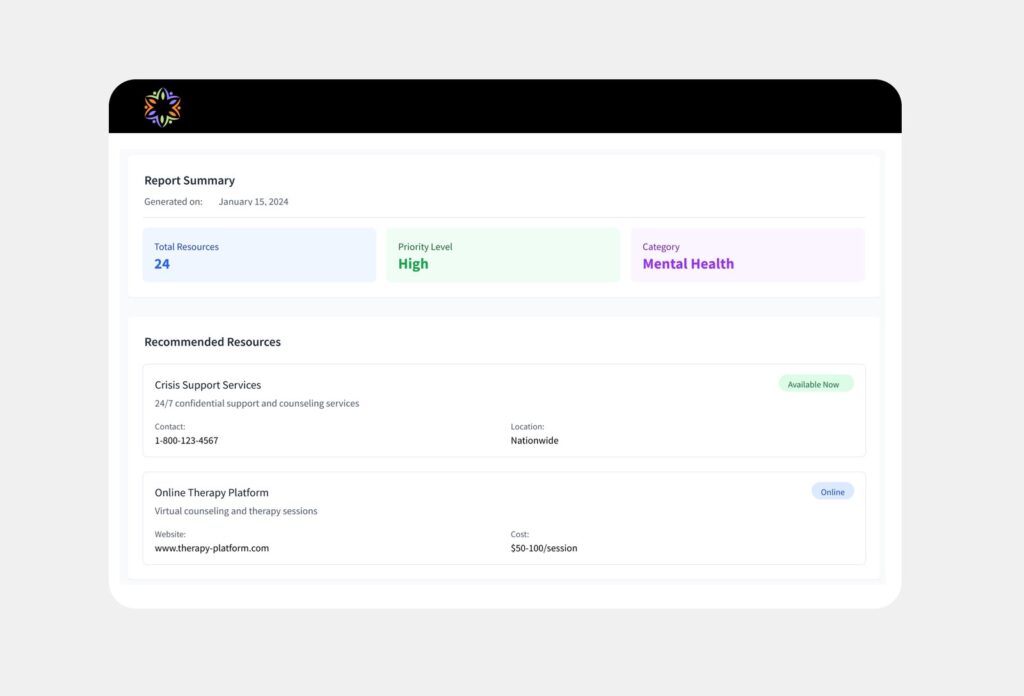
Task: Click the green High priority text
Action: tap(413, 264)
